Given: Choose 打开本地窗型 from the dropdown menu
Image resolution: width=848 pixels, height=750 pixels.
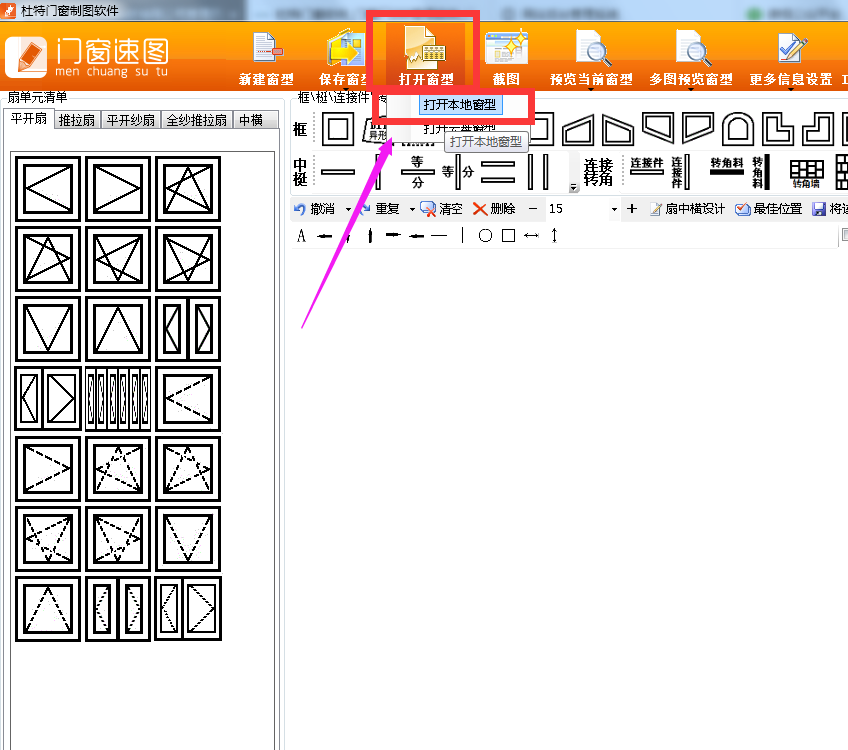Looking at the screenshot, I should (x=460, y=105).
